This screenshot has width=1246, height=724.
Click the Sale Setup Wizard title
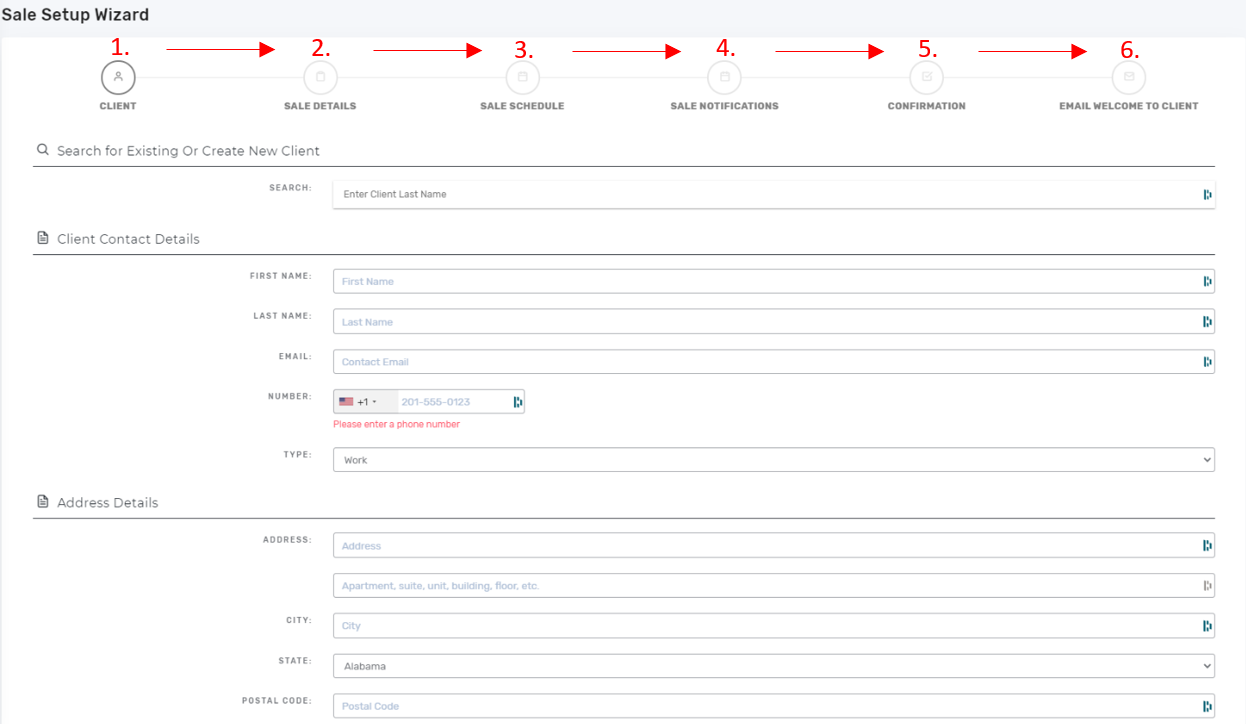click(x=75, y=15)
